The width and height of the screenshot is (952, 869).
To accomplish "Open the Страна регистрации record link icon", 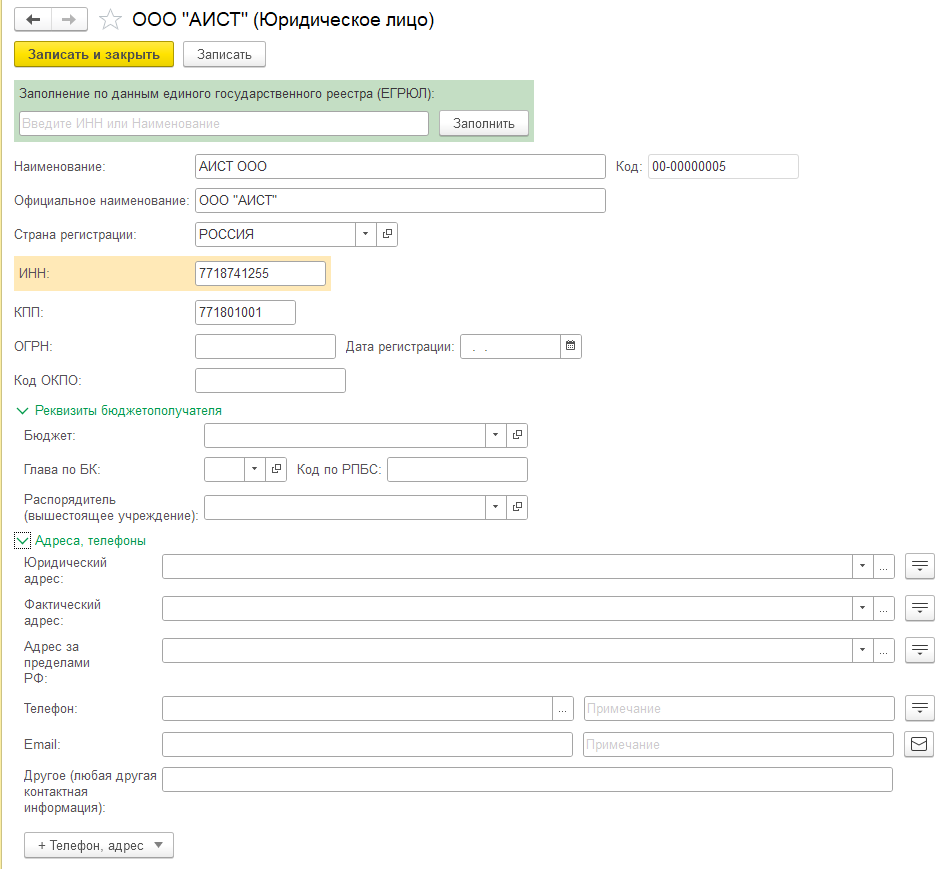I will coord(387,234).
